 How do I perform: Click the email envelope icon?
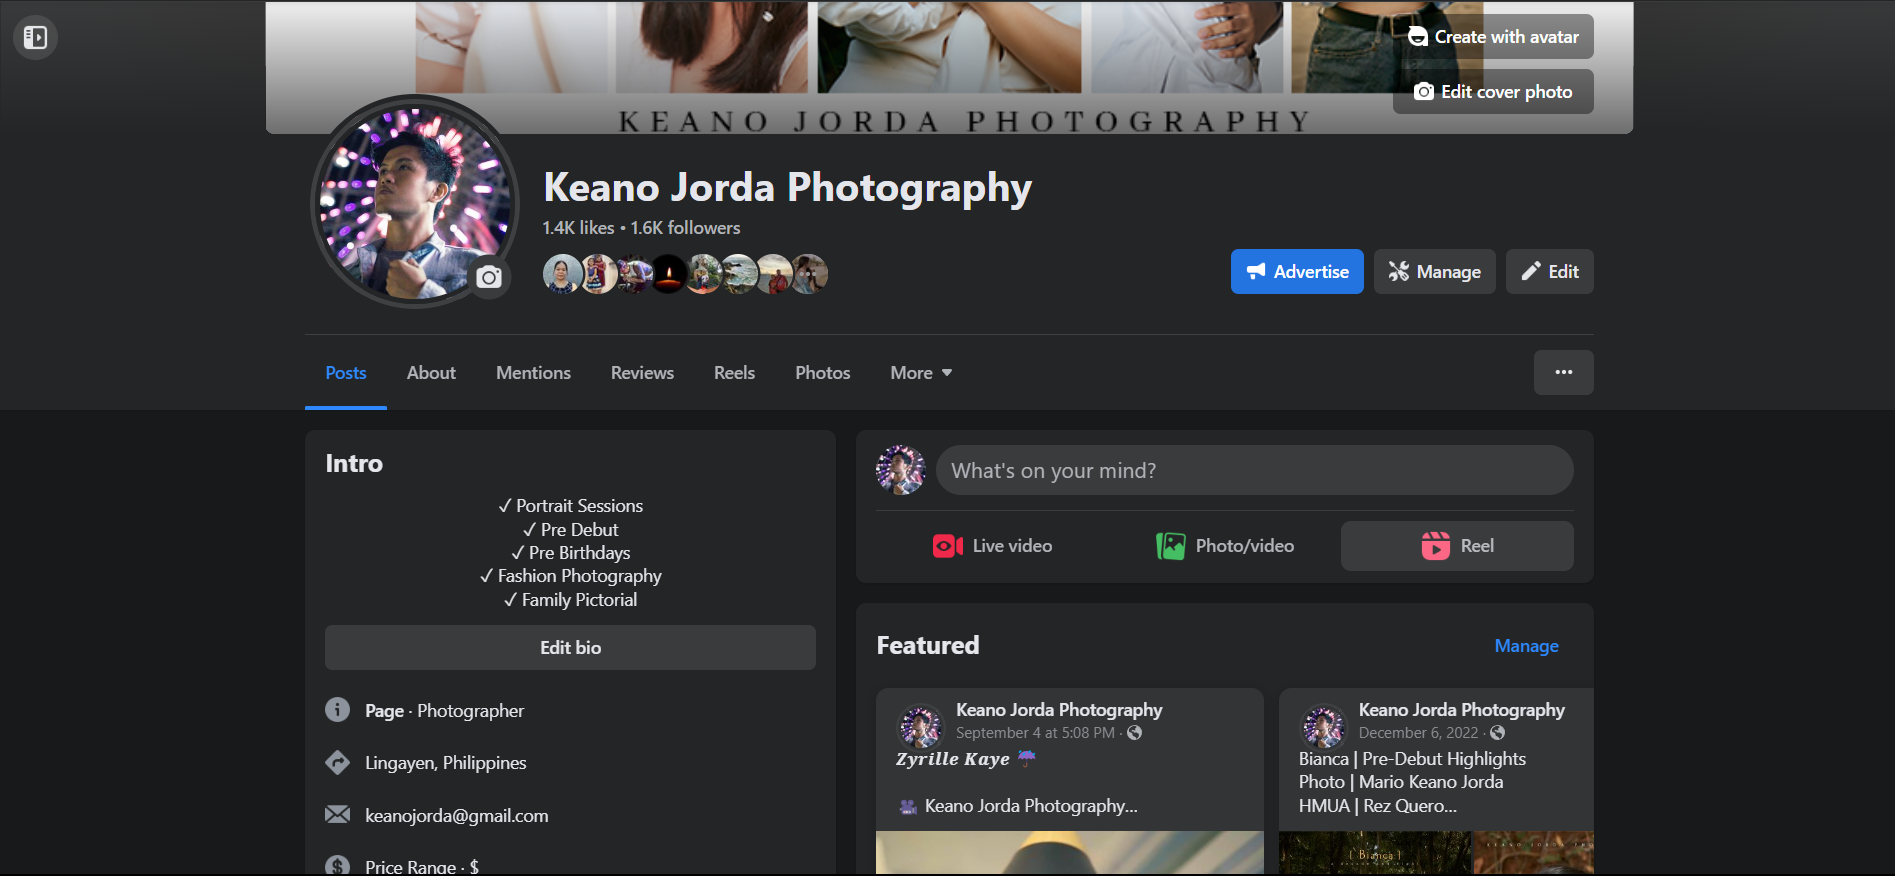[338, 815]
